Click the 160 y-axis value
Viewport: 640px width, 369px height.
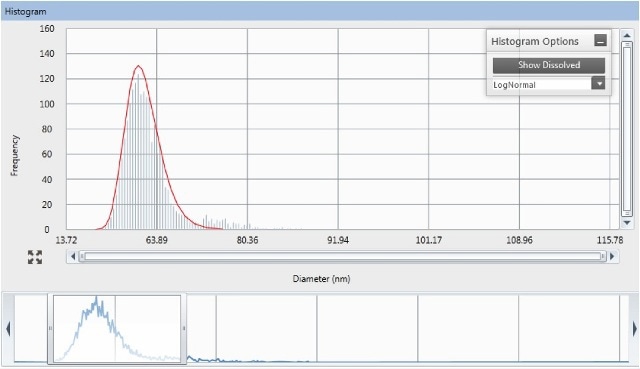point(47,29)
